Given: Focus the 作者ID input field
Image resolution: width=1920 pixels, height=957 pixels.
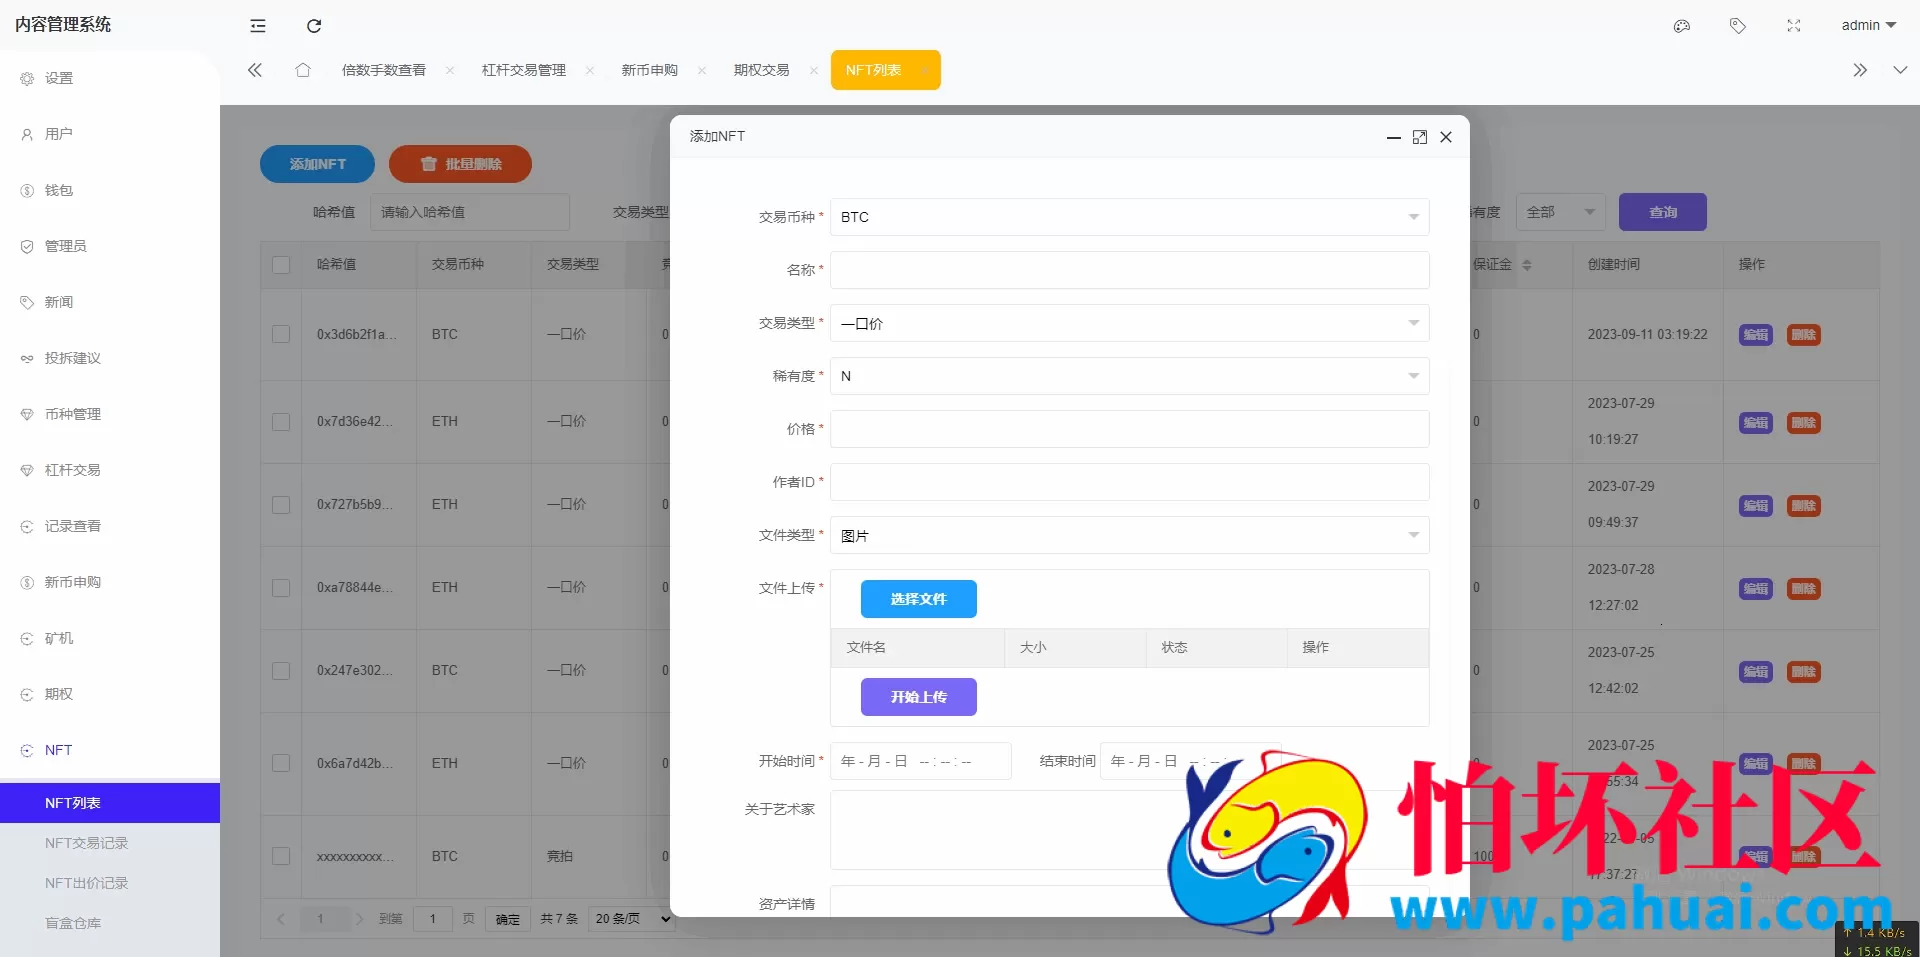Looking at the screenshot, I should pyautogui.click(x=1130, y=482).
